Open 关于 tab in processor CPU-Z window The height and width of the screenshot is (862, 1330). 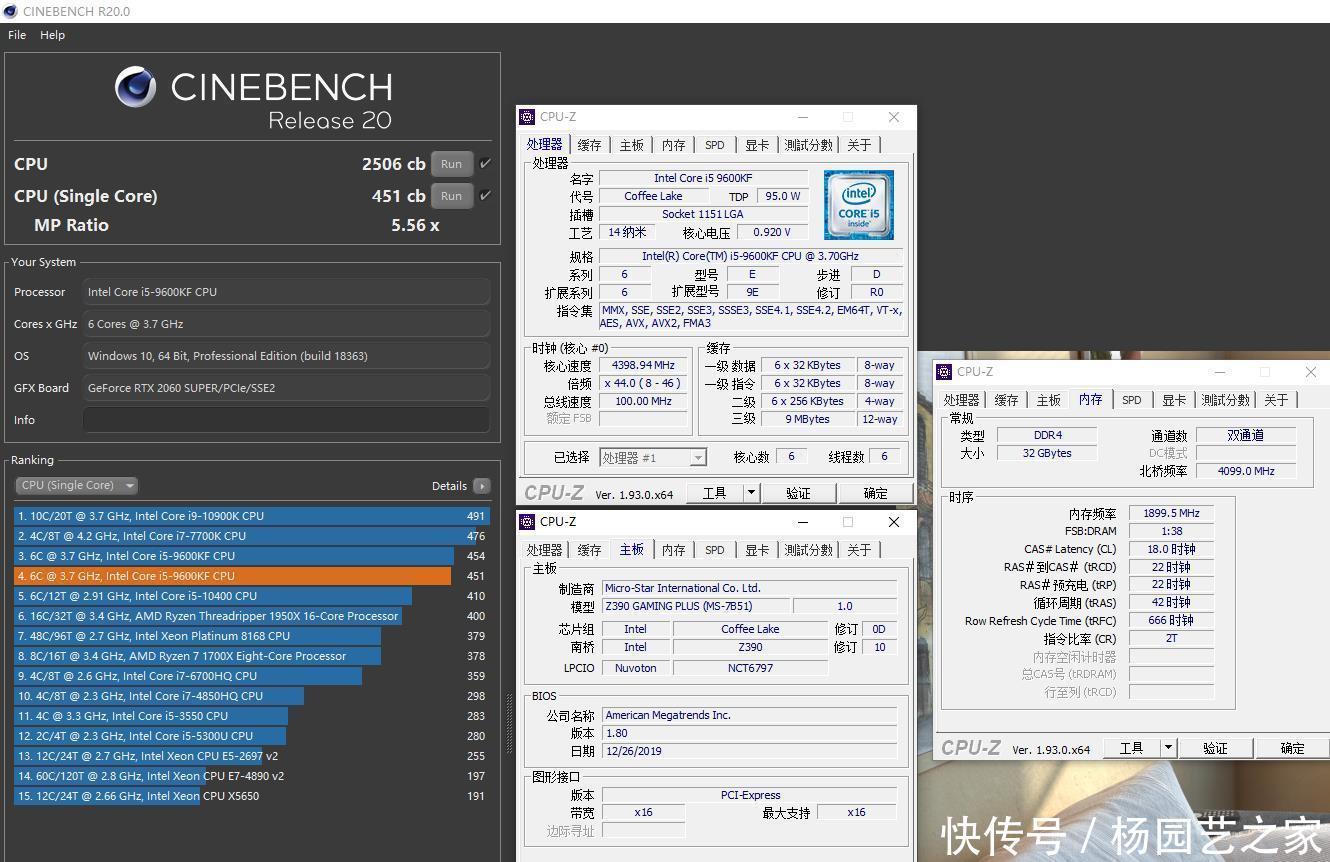click(x=859, y=145)
